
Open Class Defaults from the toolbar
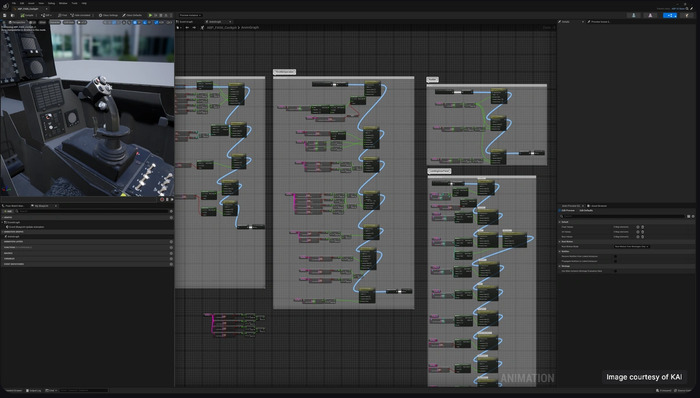pyautogui.click(x=132, y=15)
